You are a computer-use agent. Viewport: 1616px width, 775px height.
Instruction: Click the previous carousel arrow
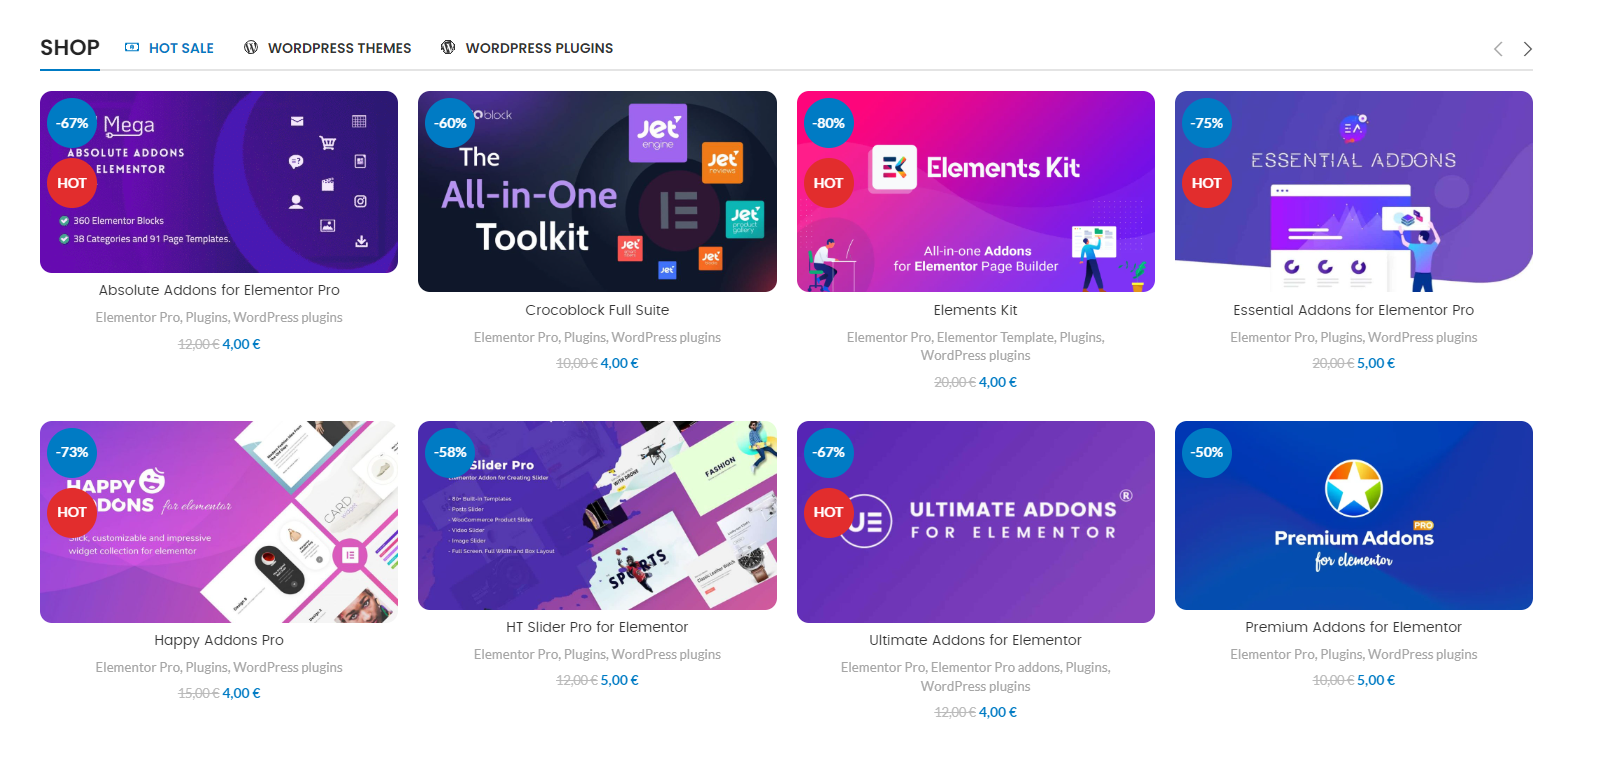(1498, 49)
